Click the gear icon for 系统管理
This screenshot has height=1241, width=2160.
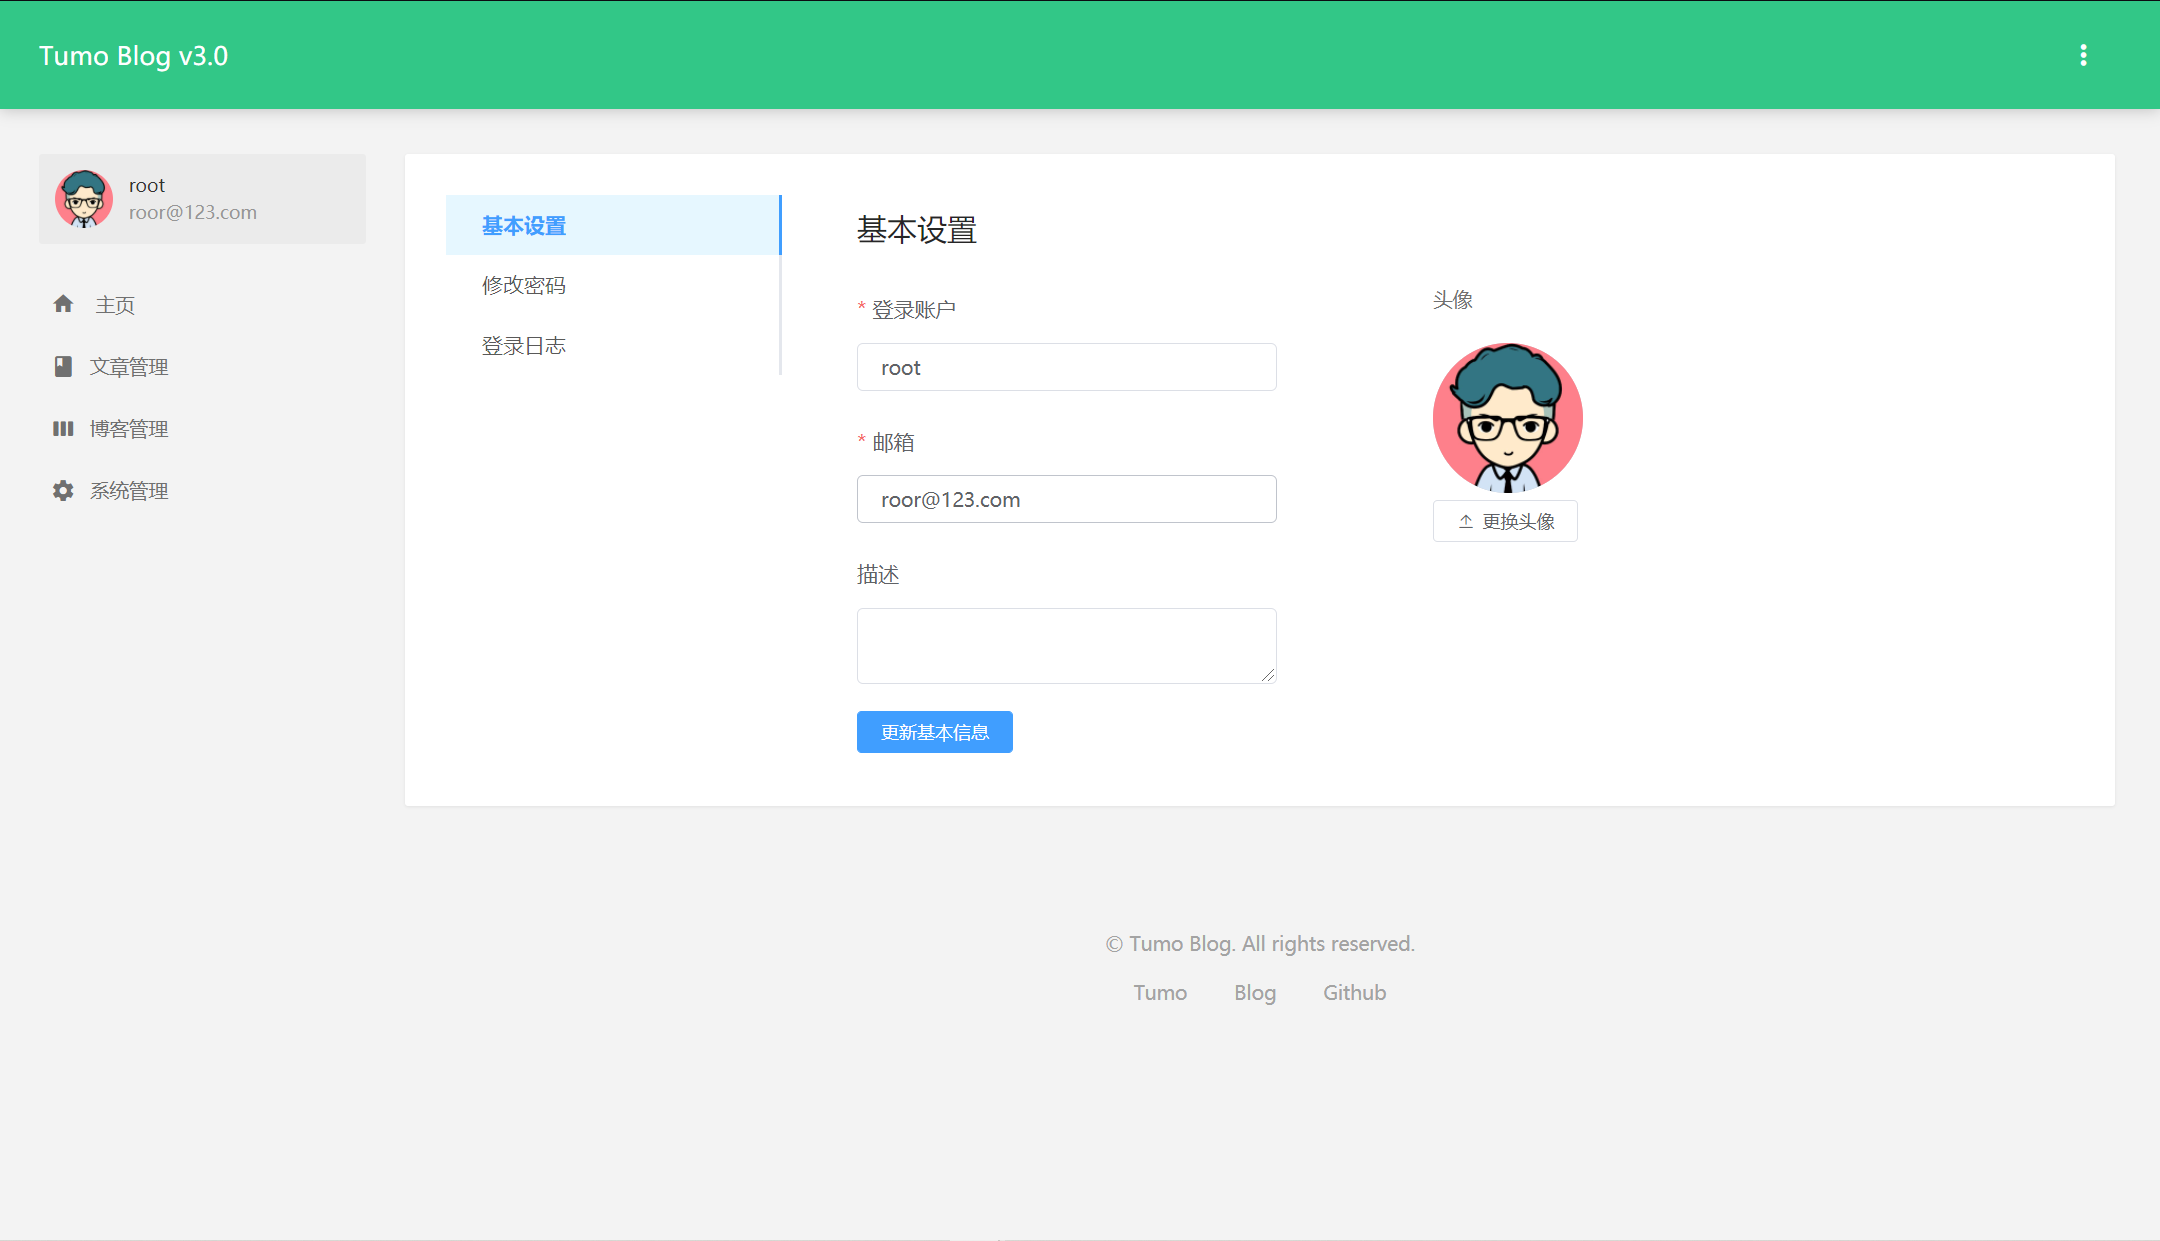click(63, 490)
